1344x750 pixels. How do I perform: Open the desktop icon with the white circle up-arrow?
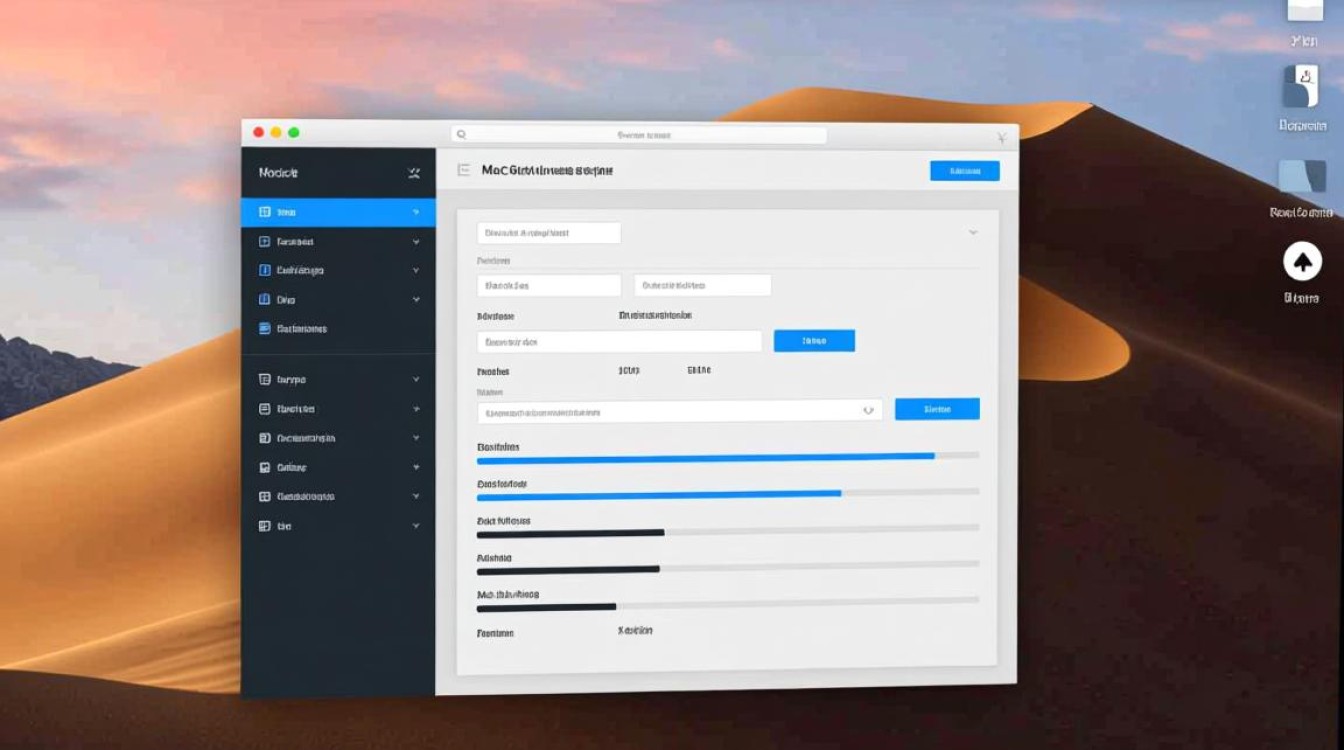tap(1301, 262)
